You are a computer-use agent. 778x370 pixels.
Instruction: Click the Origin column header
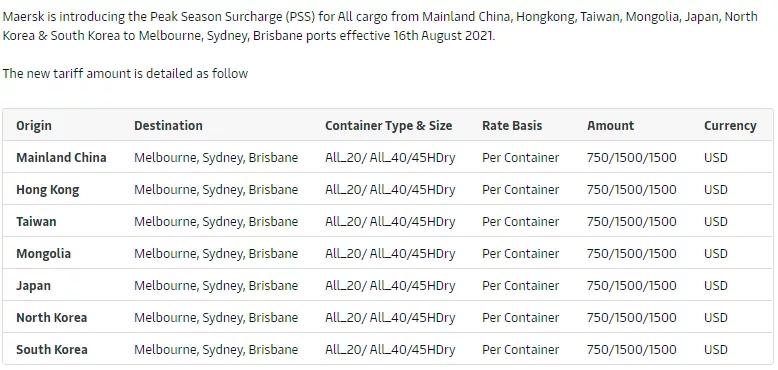[34, 125]
